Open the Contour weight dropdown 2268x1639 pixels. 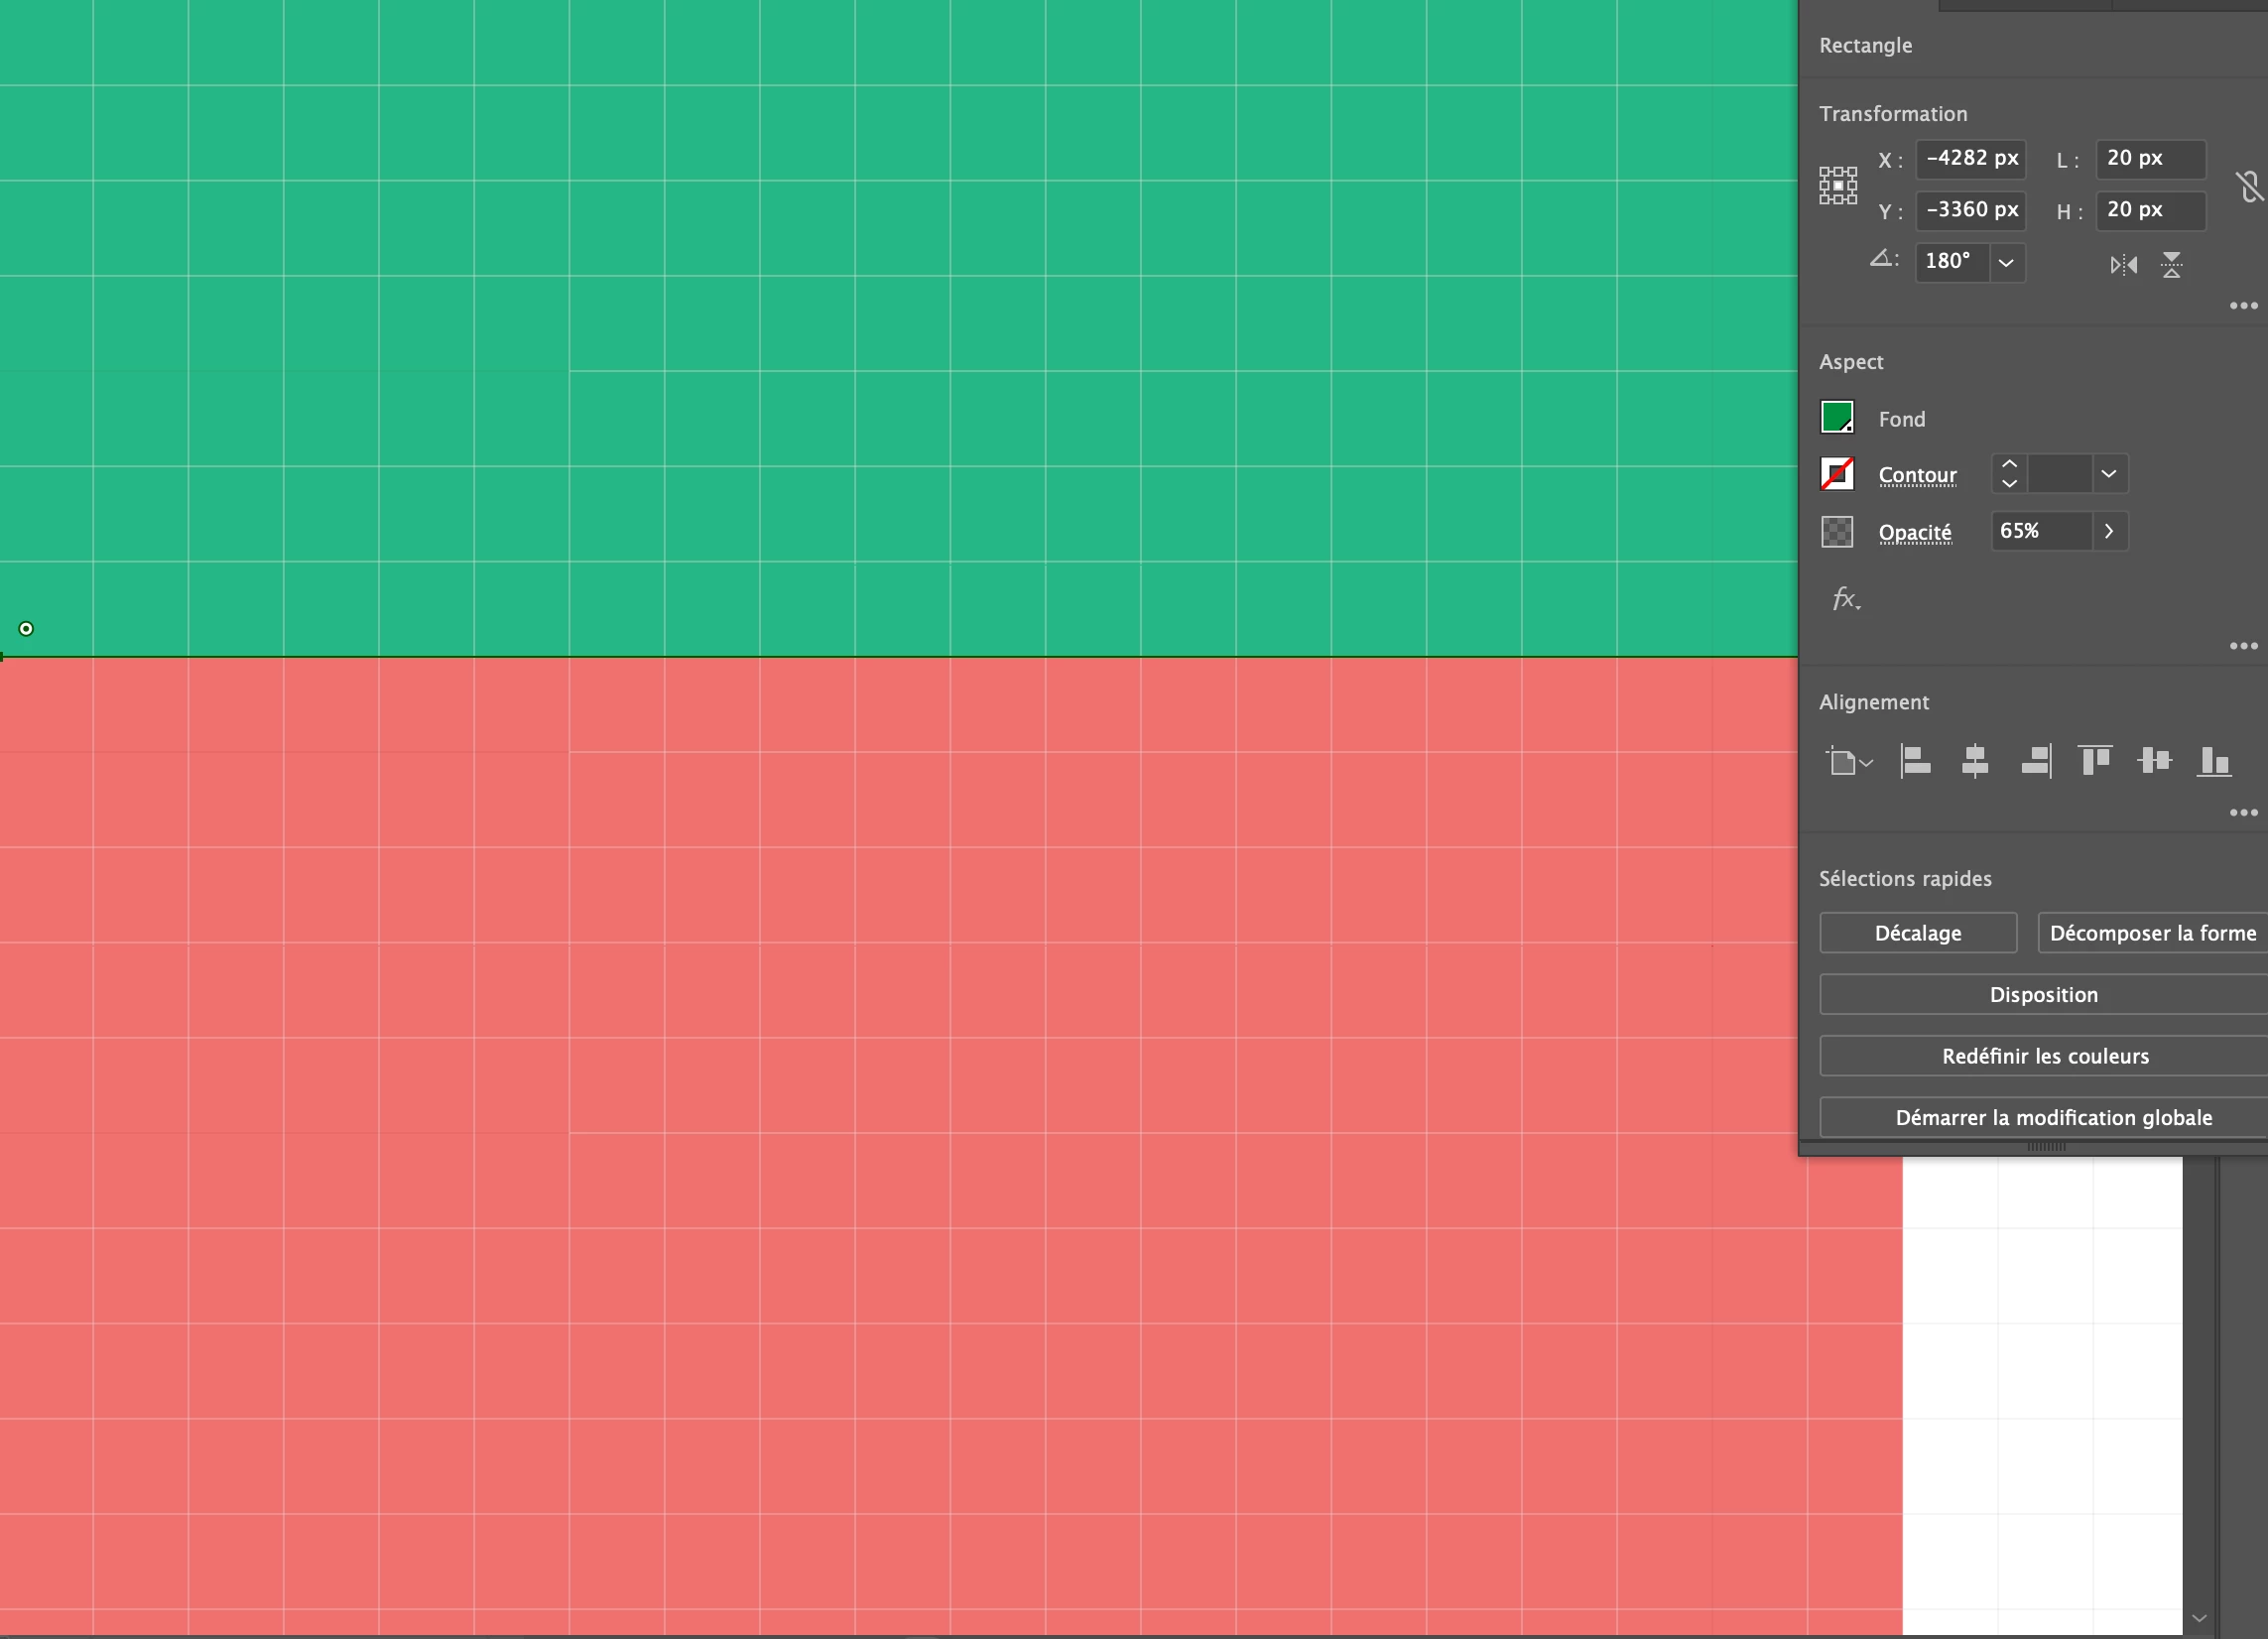(2108, 474)
